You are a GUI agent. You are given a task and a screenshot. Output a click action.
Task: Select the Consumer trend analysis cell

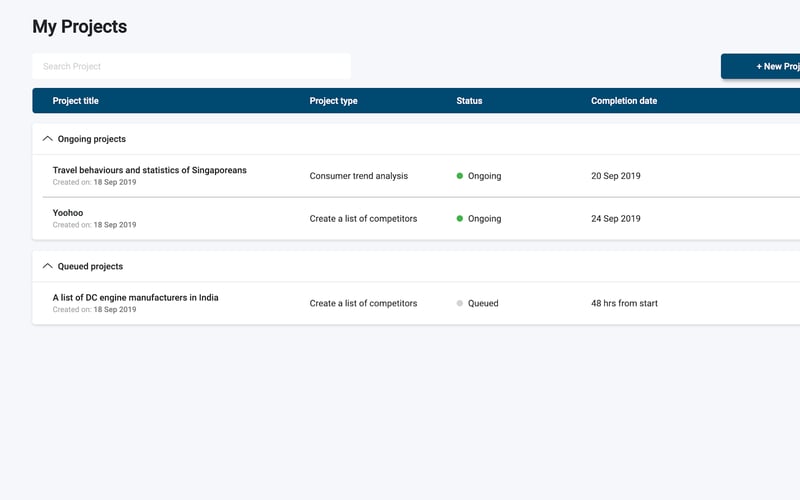(359, 176)
